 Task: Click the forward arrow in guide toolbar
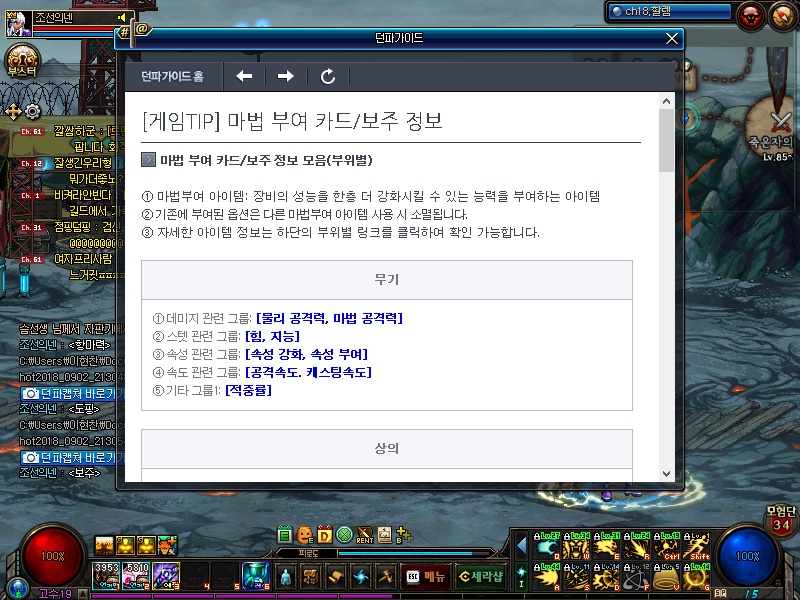tap(285, 76)
